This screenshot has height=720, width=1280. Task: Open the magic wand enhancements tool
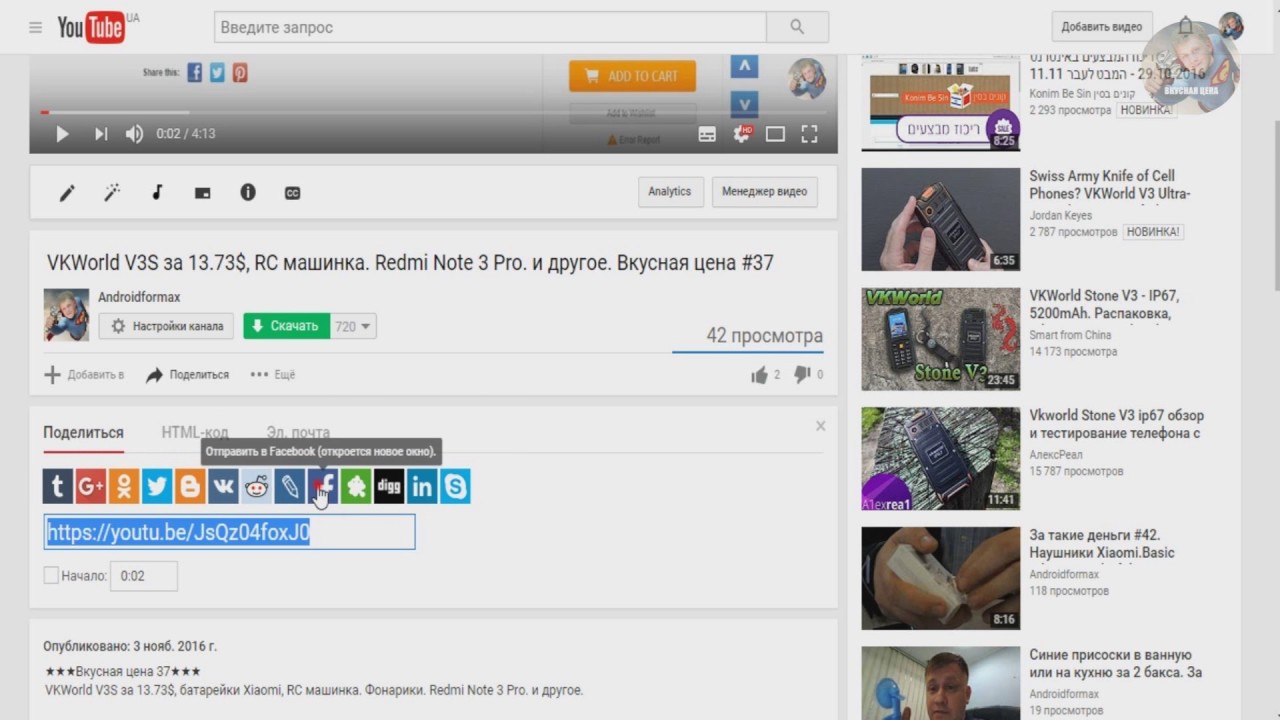pos(112,193)
